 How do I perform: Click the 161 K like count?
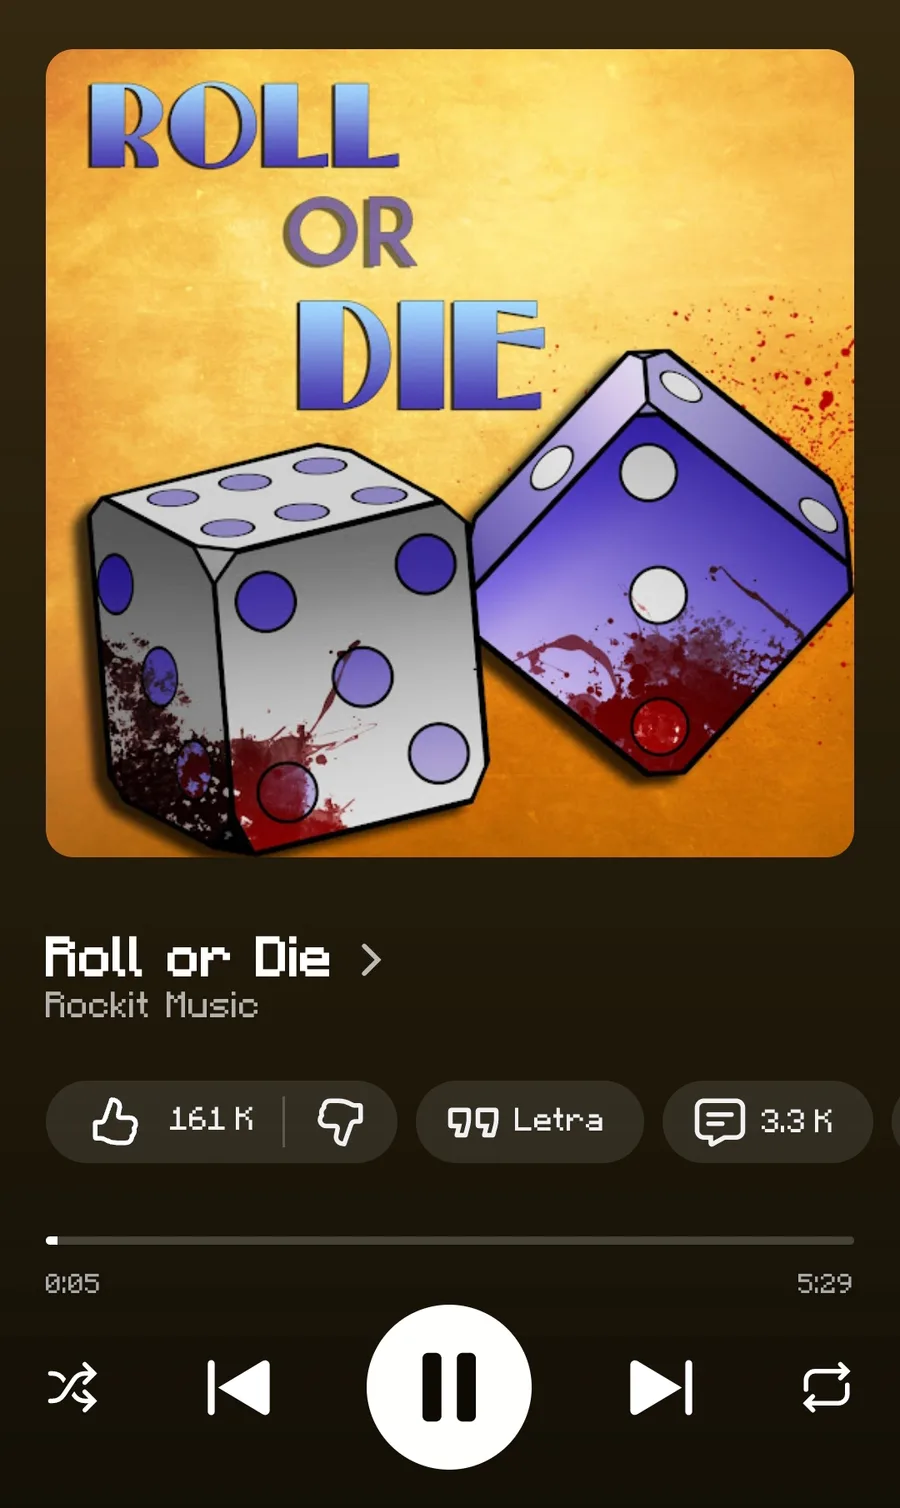pyautogui.click(x=211, y=1119)
